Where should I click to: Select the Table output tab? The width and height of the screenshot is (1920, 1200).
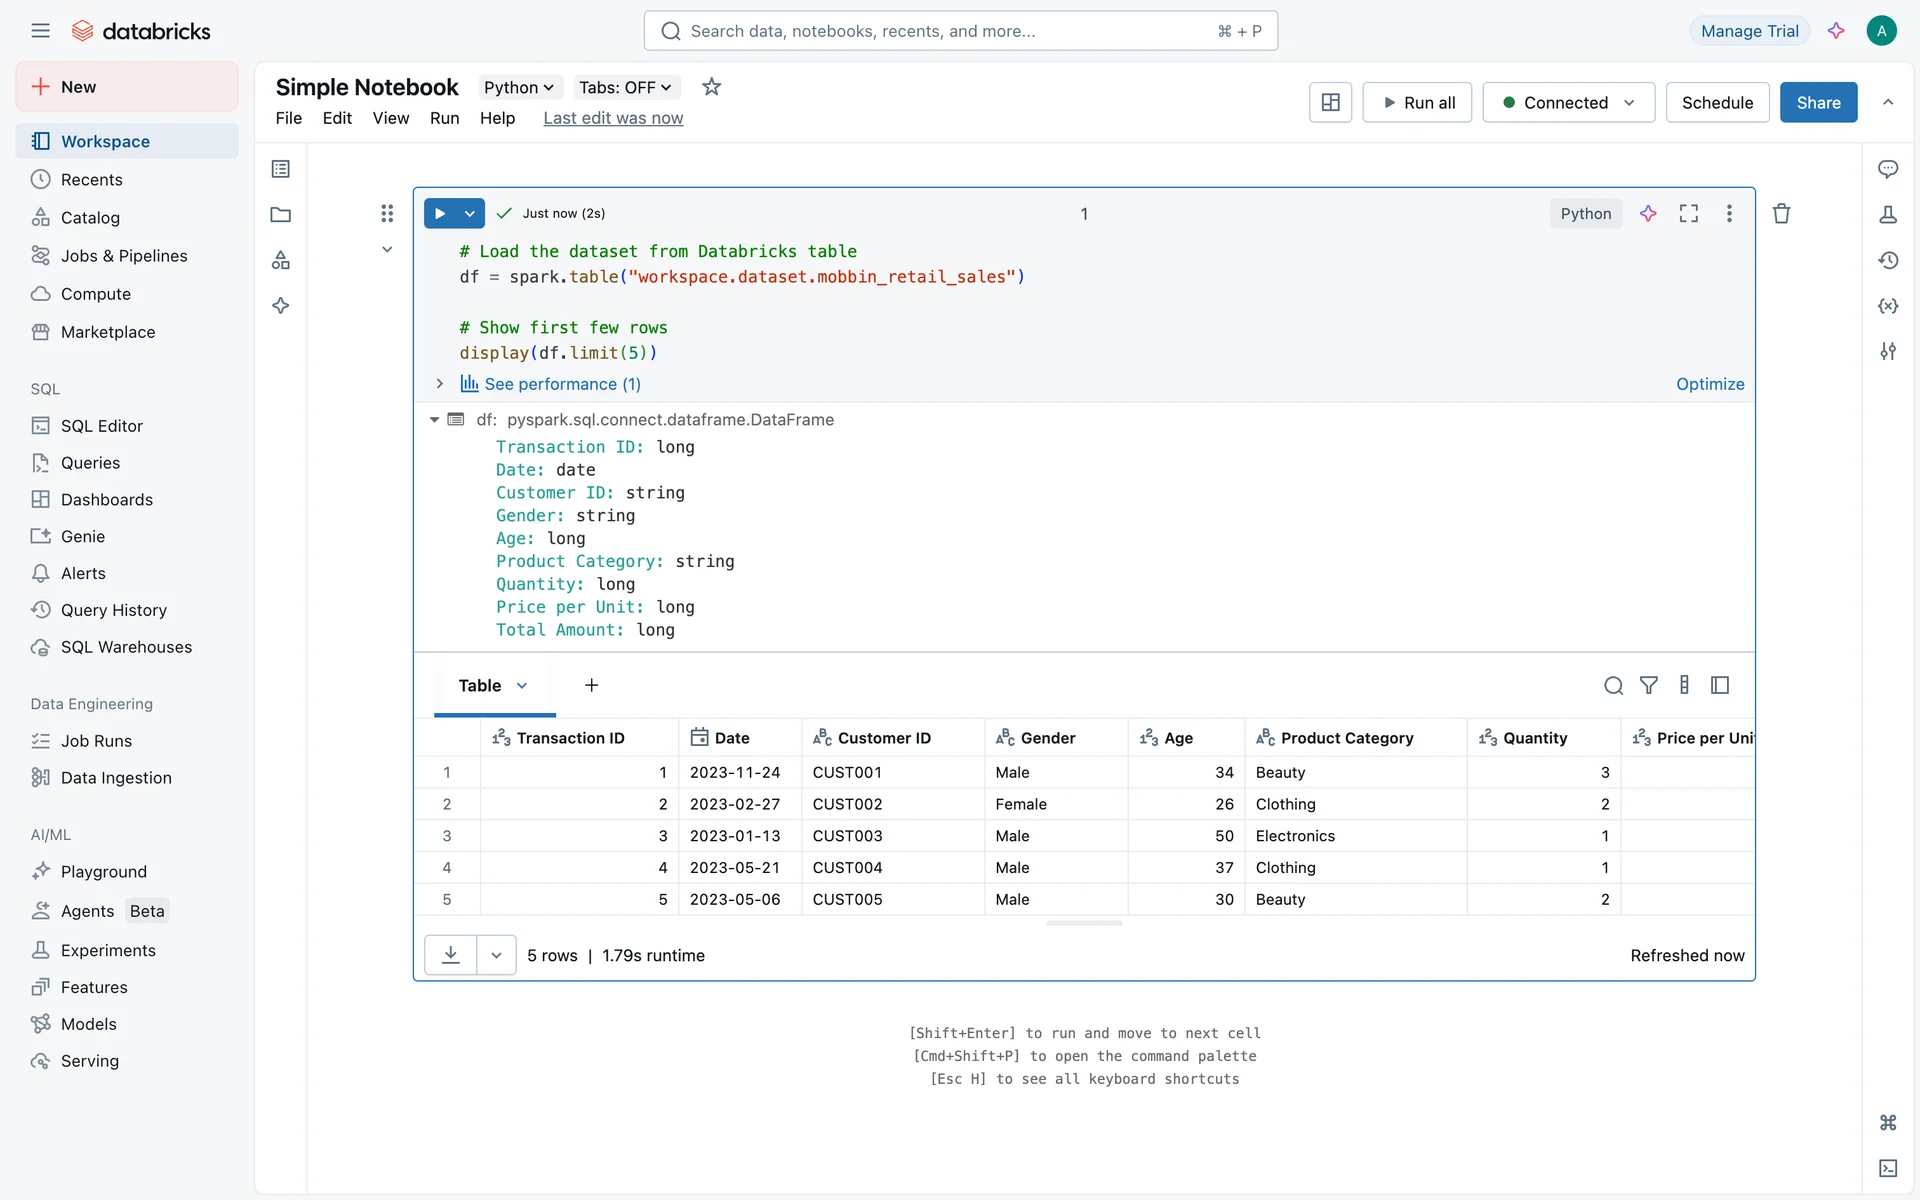tap(480, 685)
